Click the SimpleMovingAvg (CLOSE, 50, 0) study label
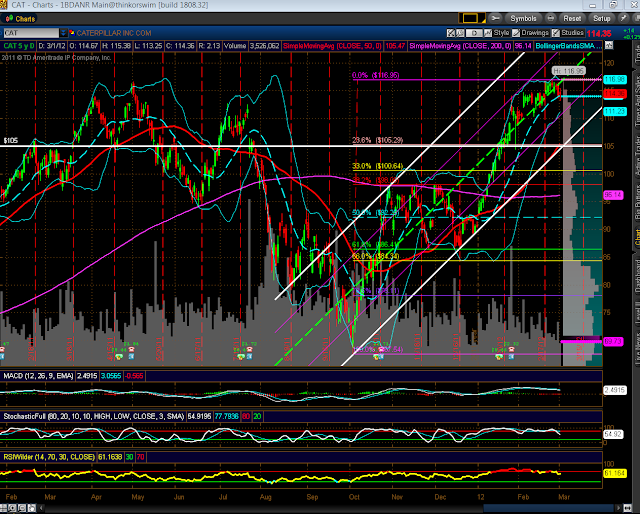 click(332, 46)
